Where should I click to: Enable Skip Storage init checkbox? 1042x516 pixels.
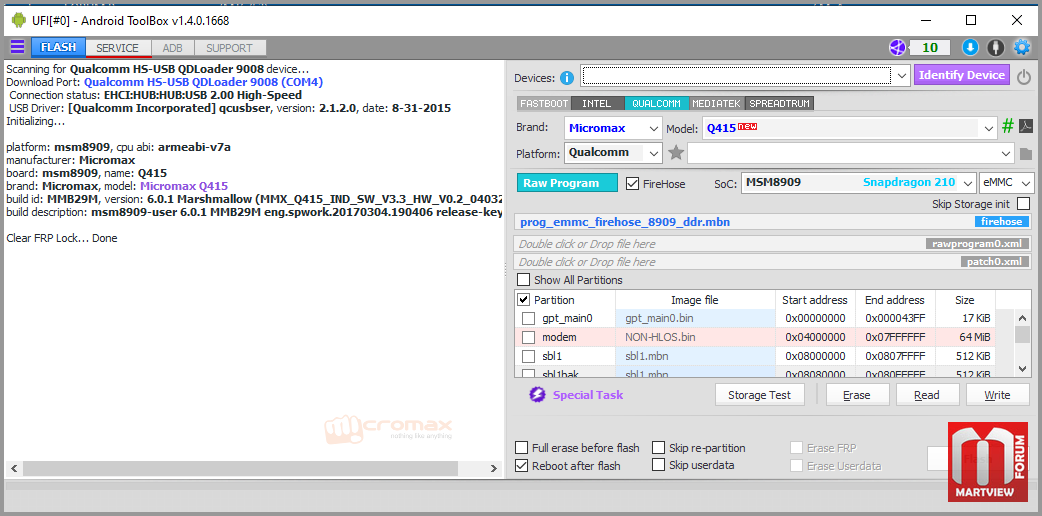(1023, 203)
